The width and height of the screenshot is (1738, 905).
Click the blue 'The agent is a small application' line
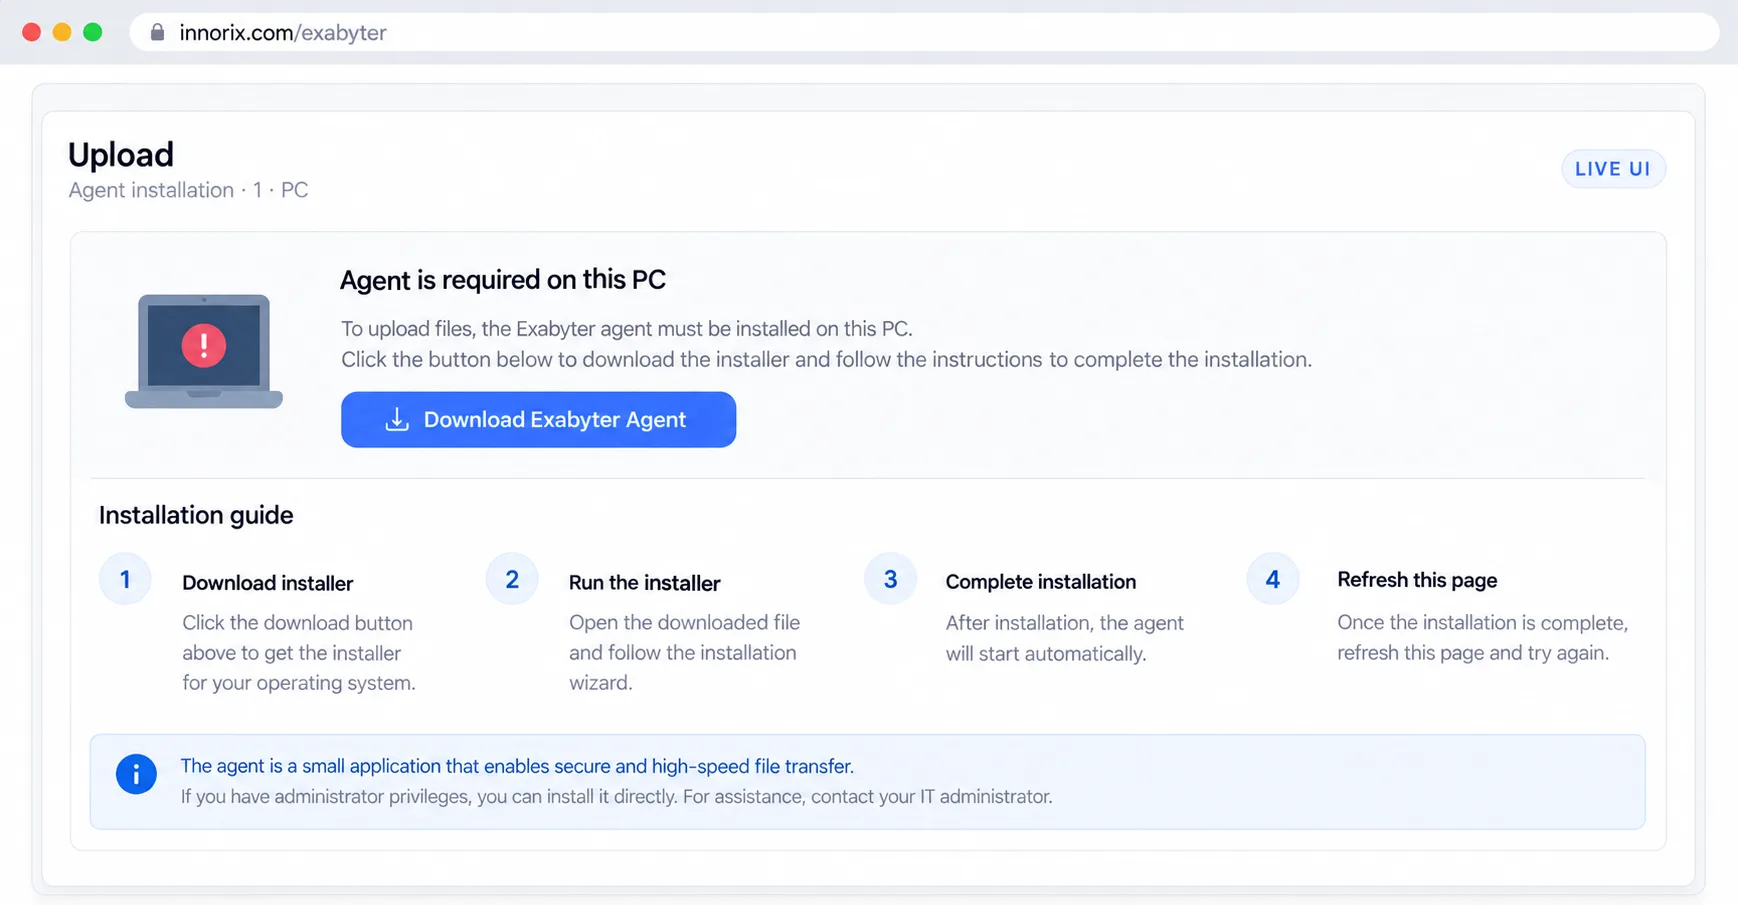pos(517,766)
